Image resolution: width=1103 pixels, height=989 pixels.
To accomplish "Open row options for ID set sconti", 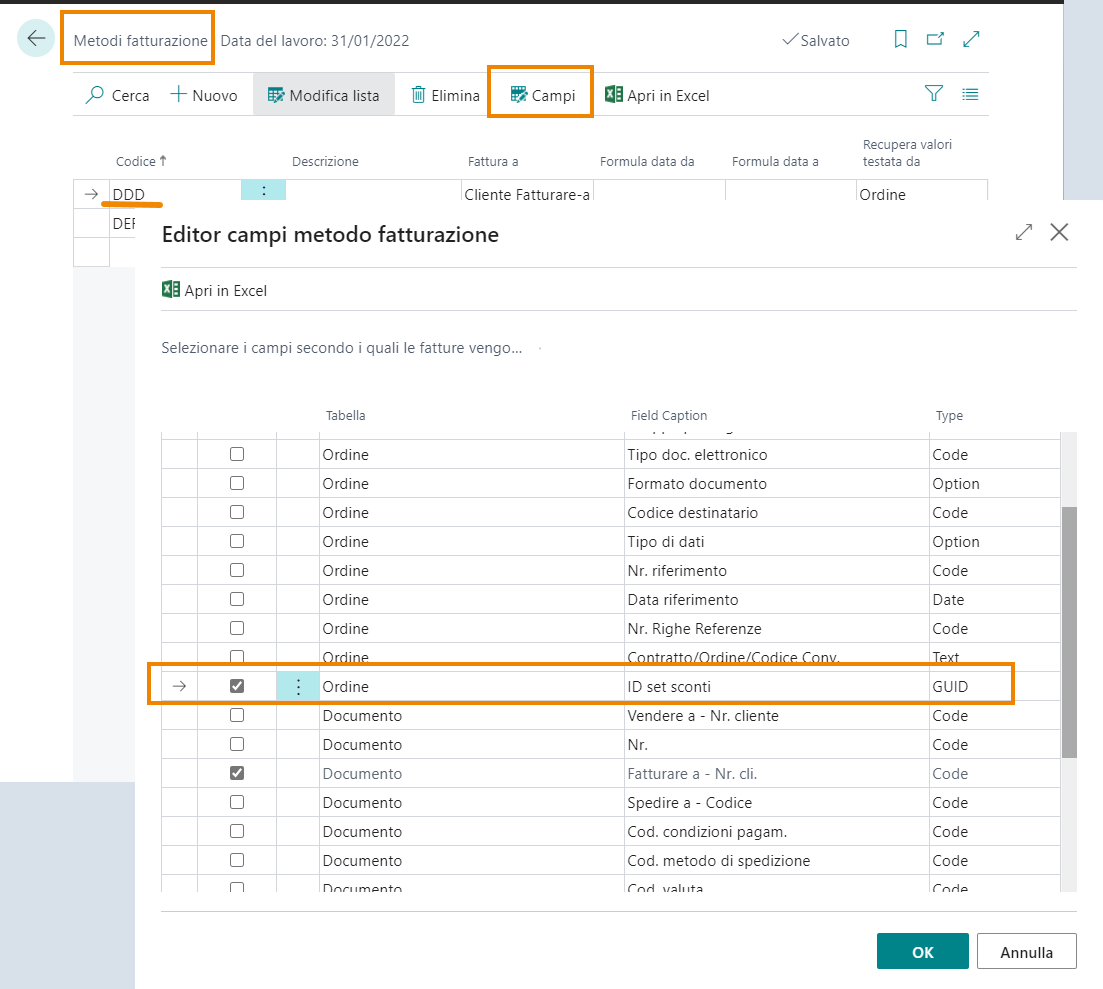I will click(298, 686).
